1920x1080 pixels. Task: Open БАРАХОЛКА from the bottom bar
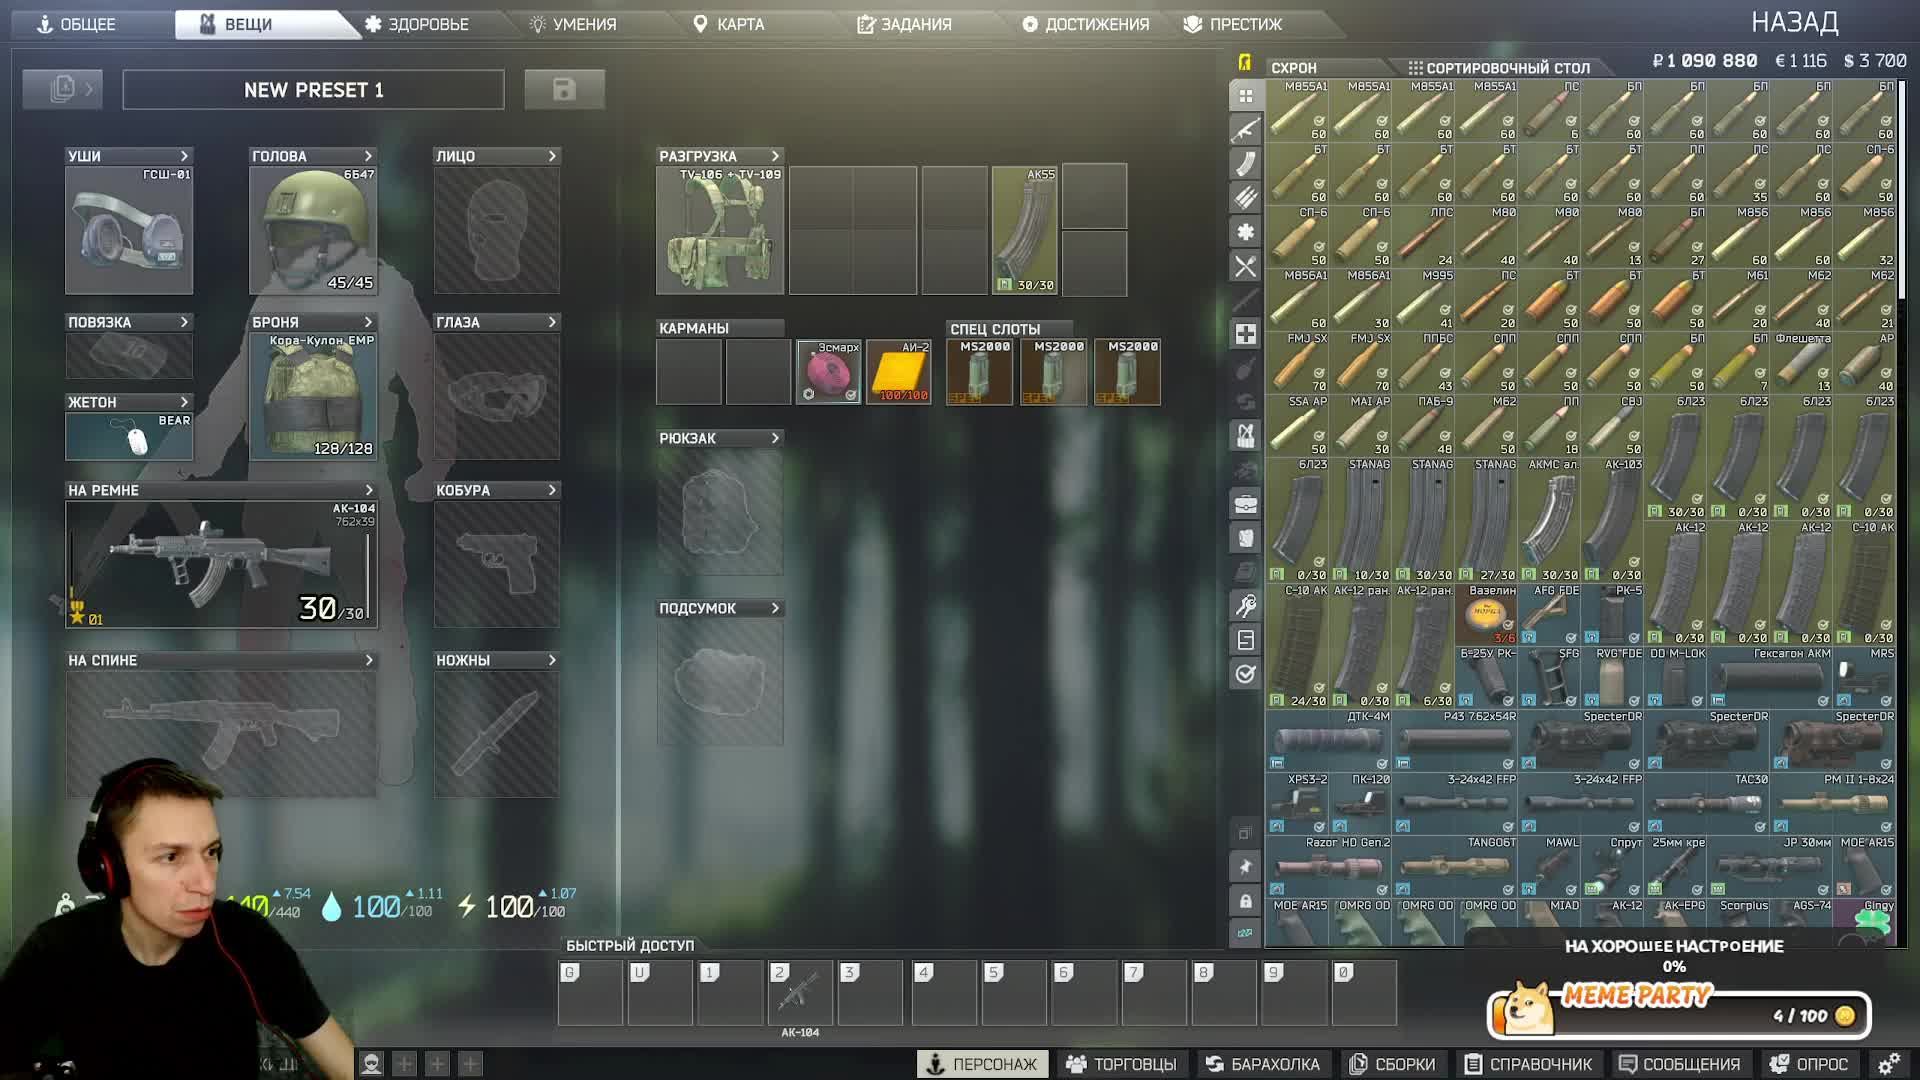pos(1262,1064)
